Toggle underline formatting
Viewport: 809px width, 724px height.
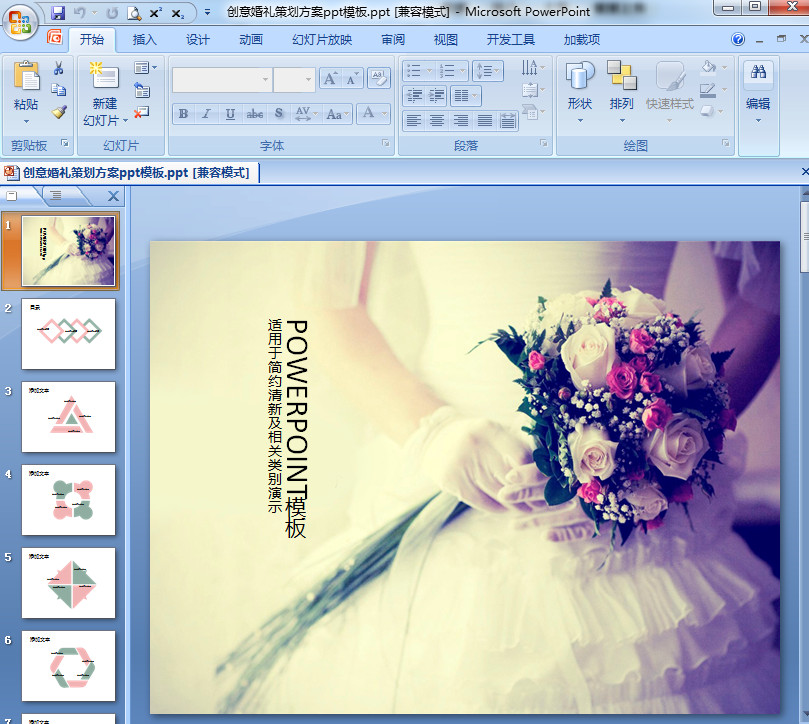pos(230,114)
